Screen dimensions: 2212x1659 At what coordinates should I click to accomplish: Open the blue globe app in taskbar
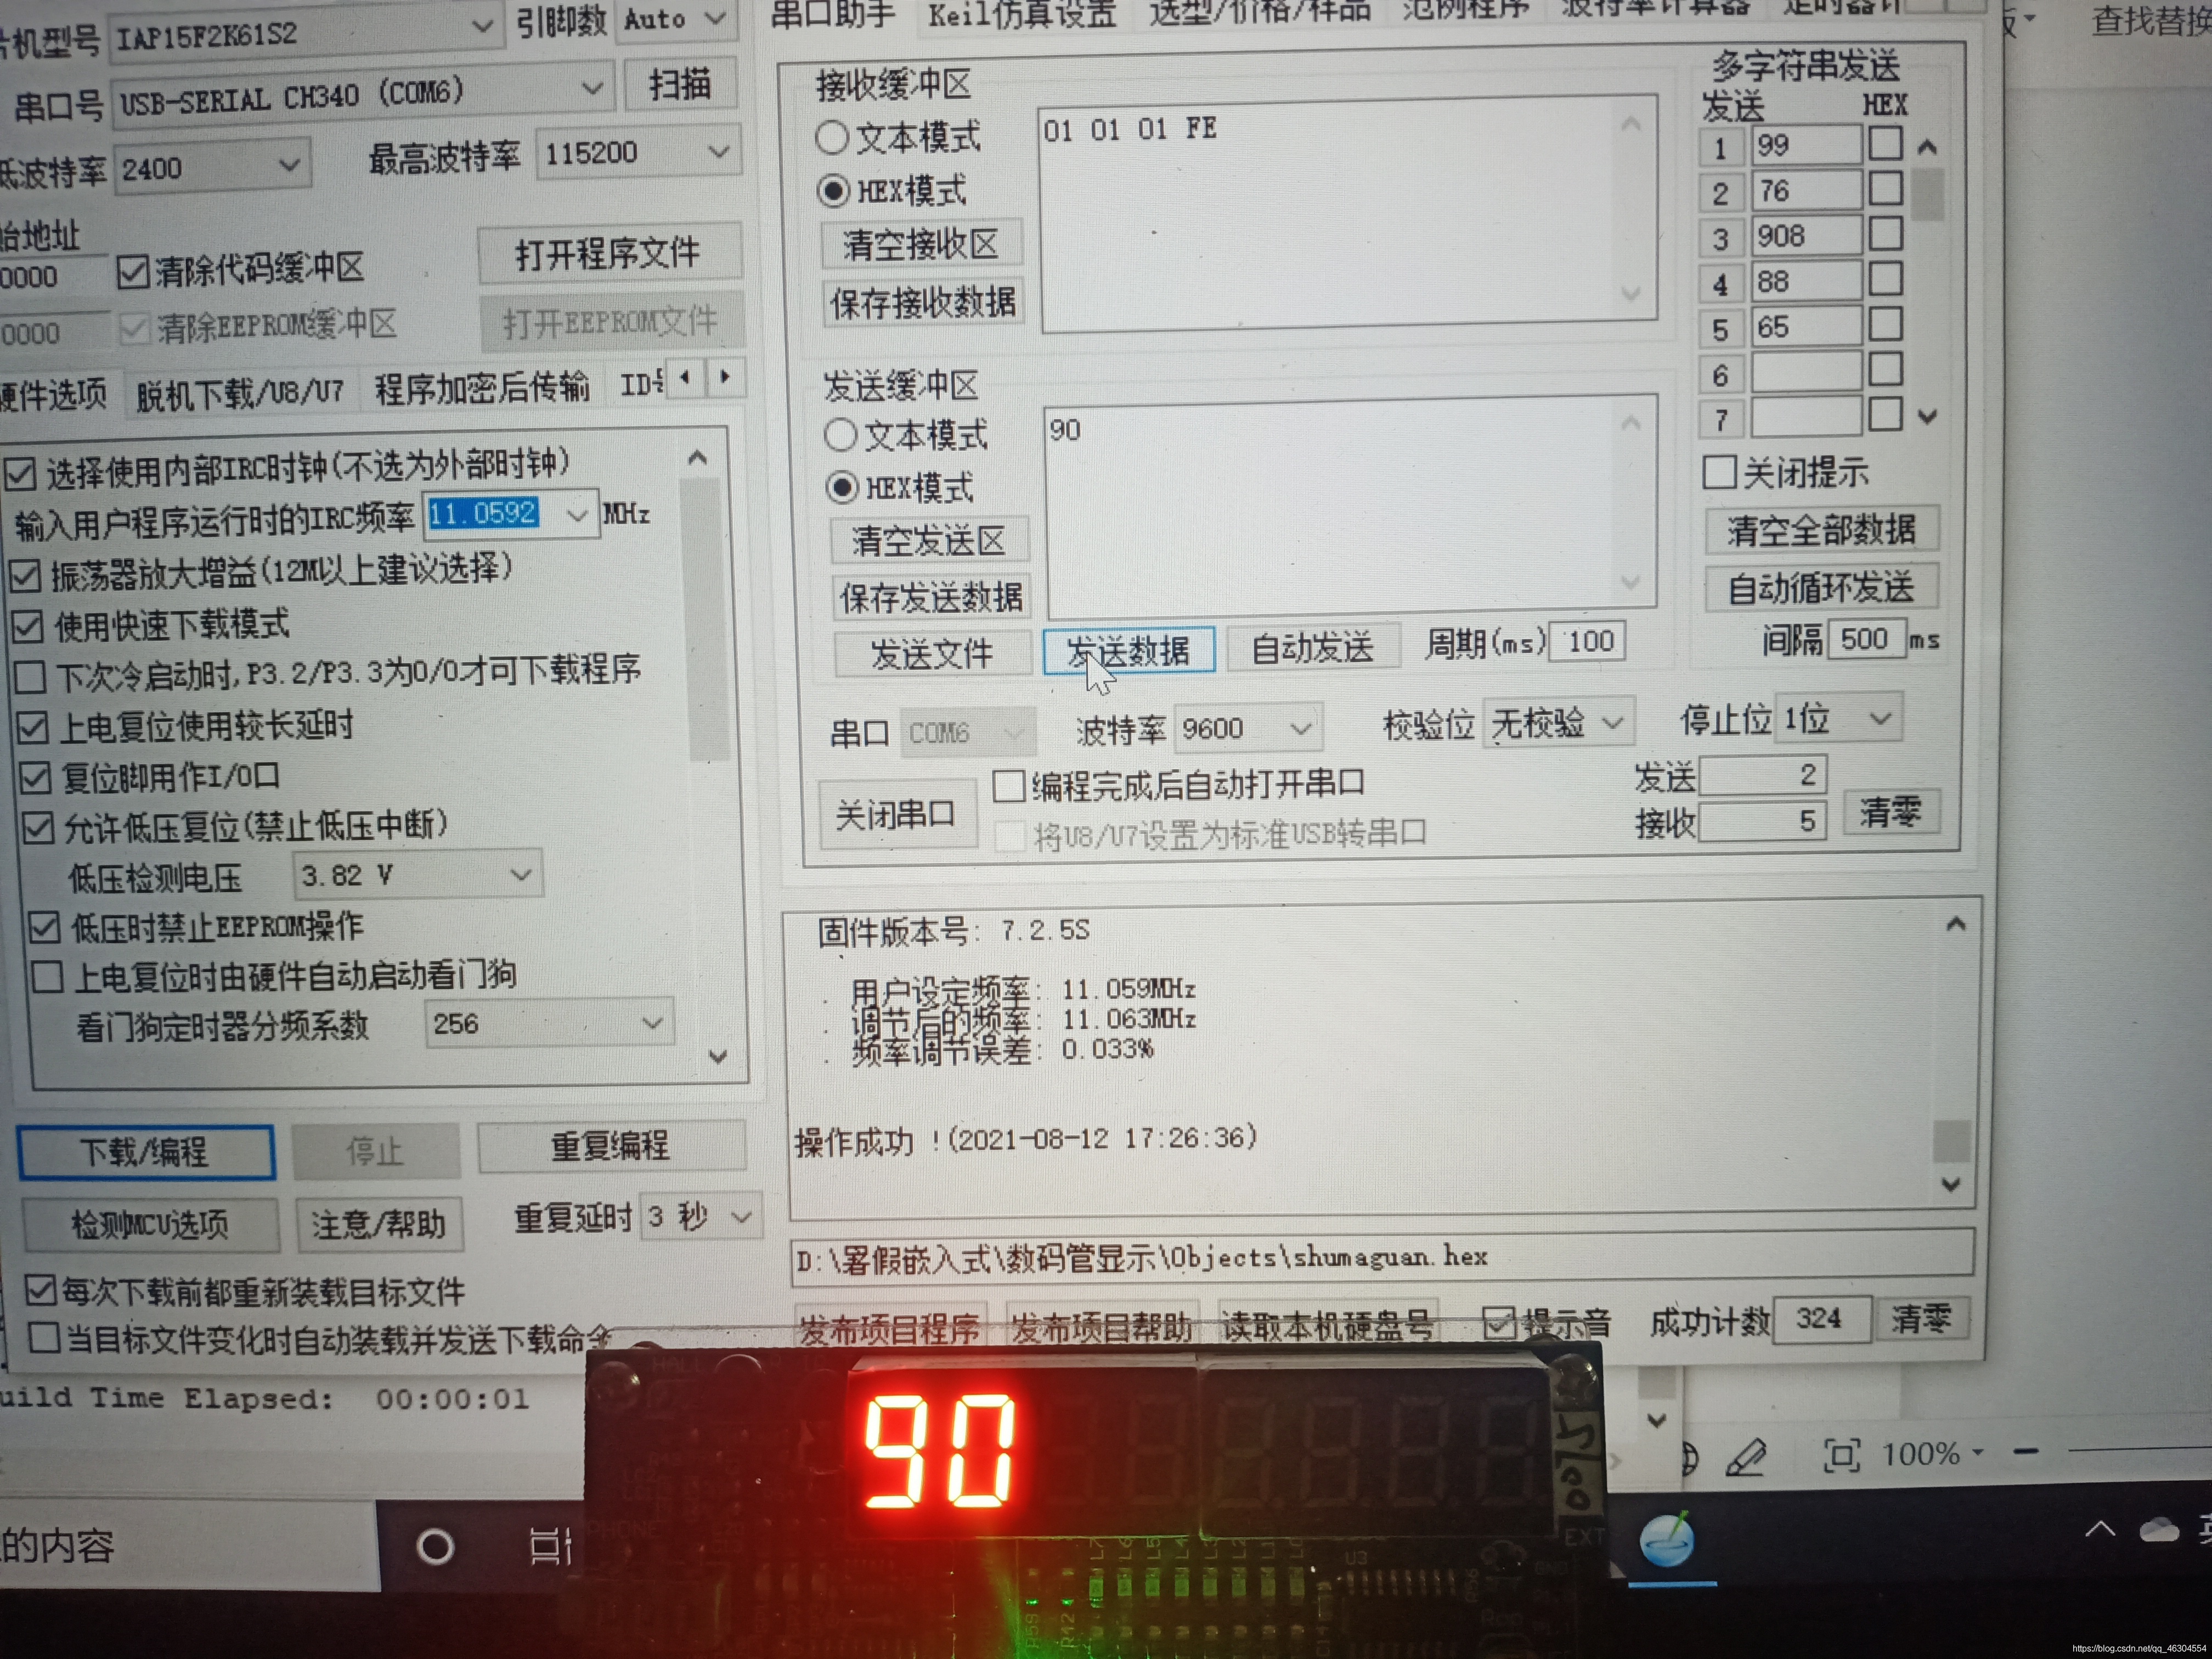(x=1667, y=1541)
